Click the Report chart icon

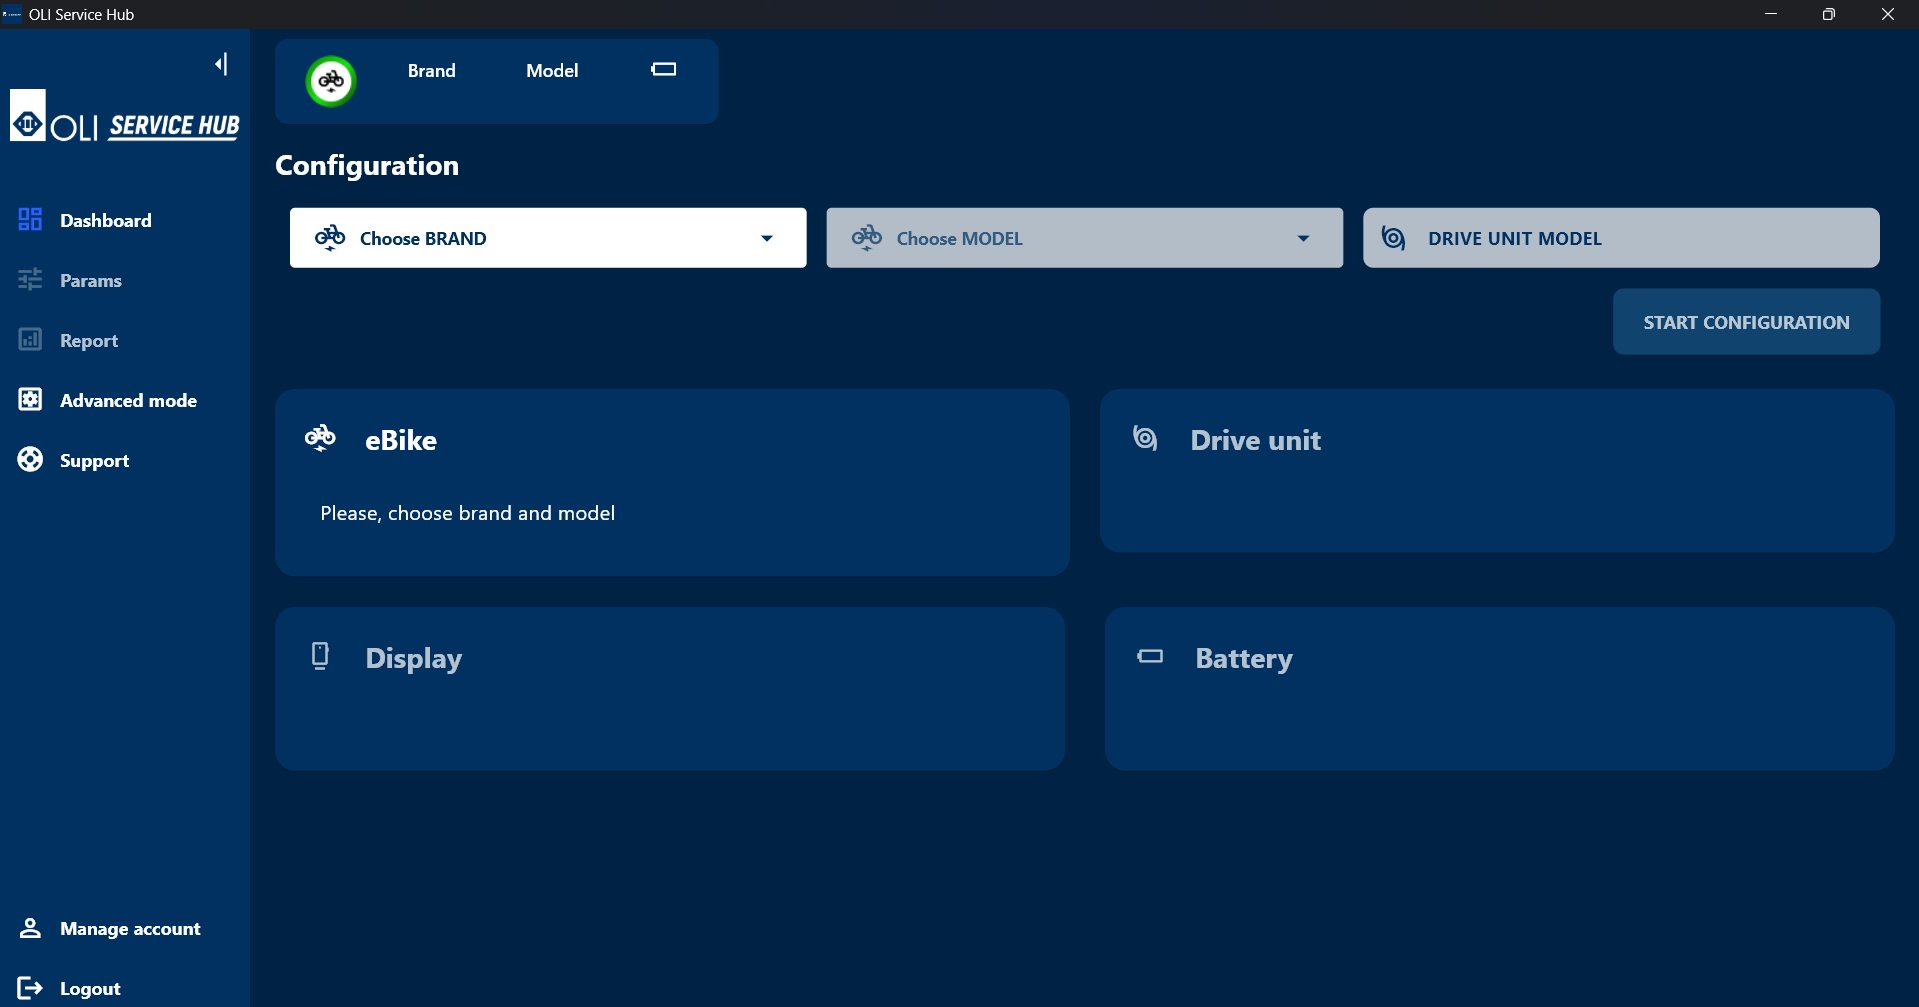click(x=30, y=340)
